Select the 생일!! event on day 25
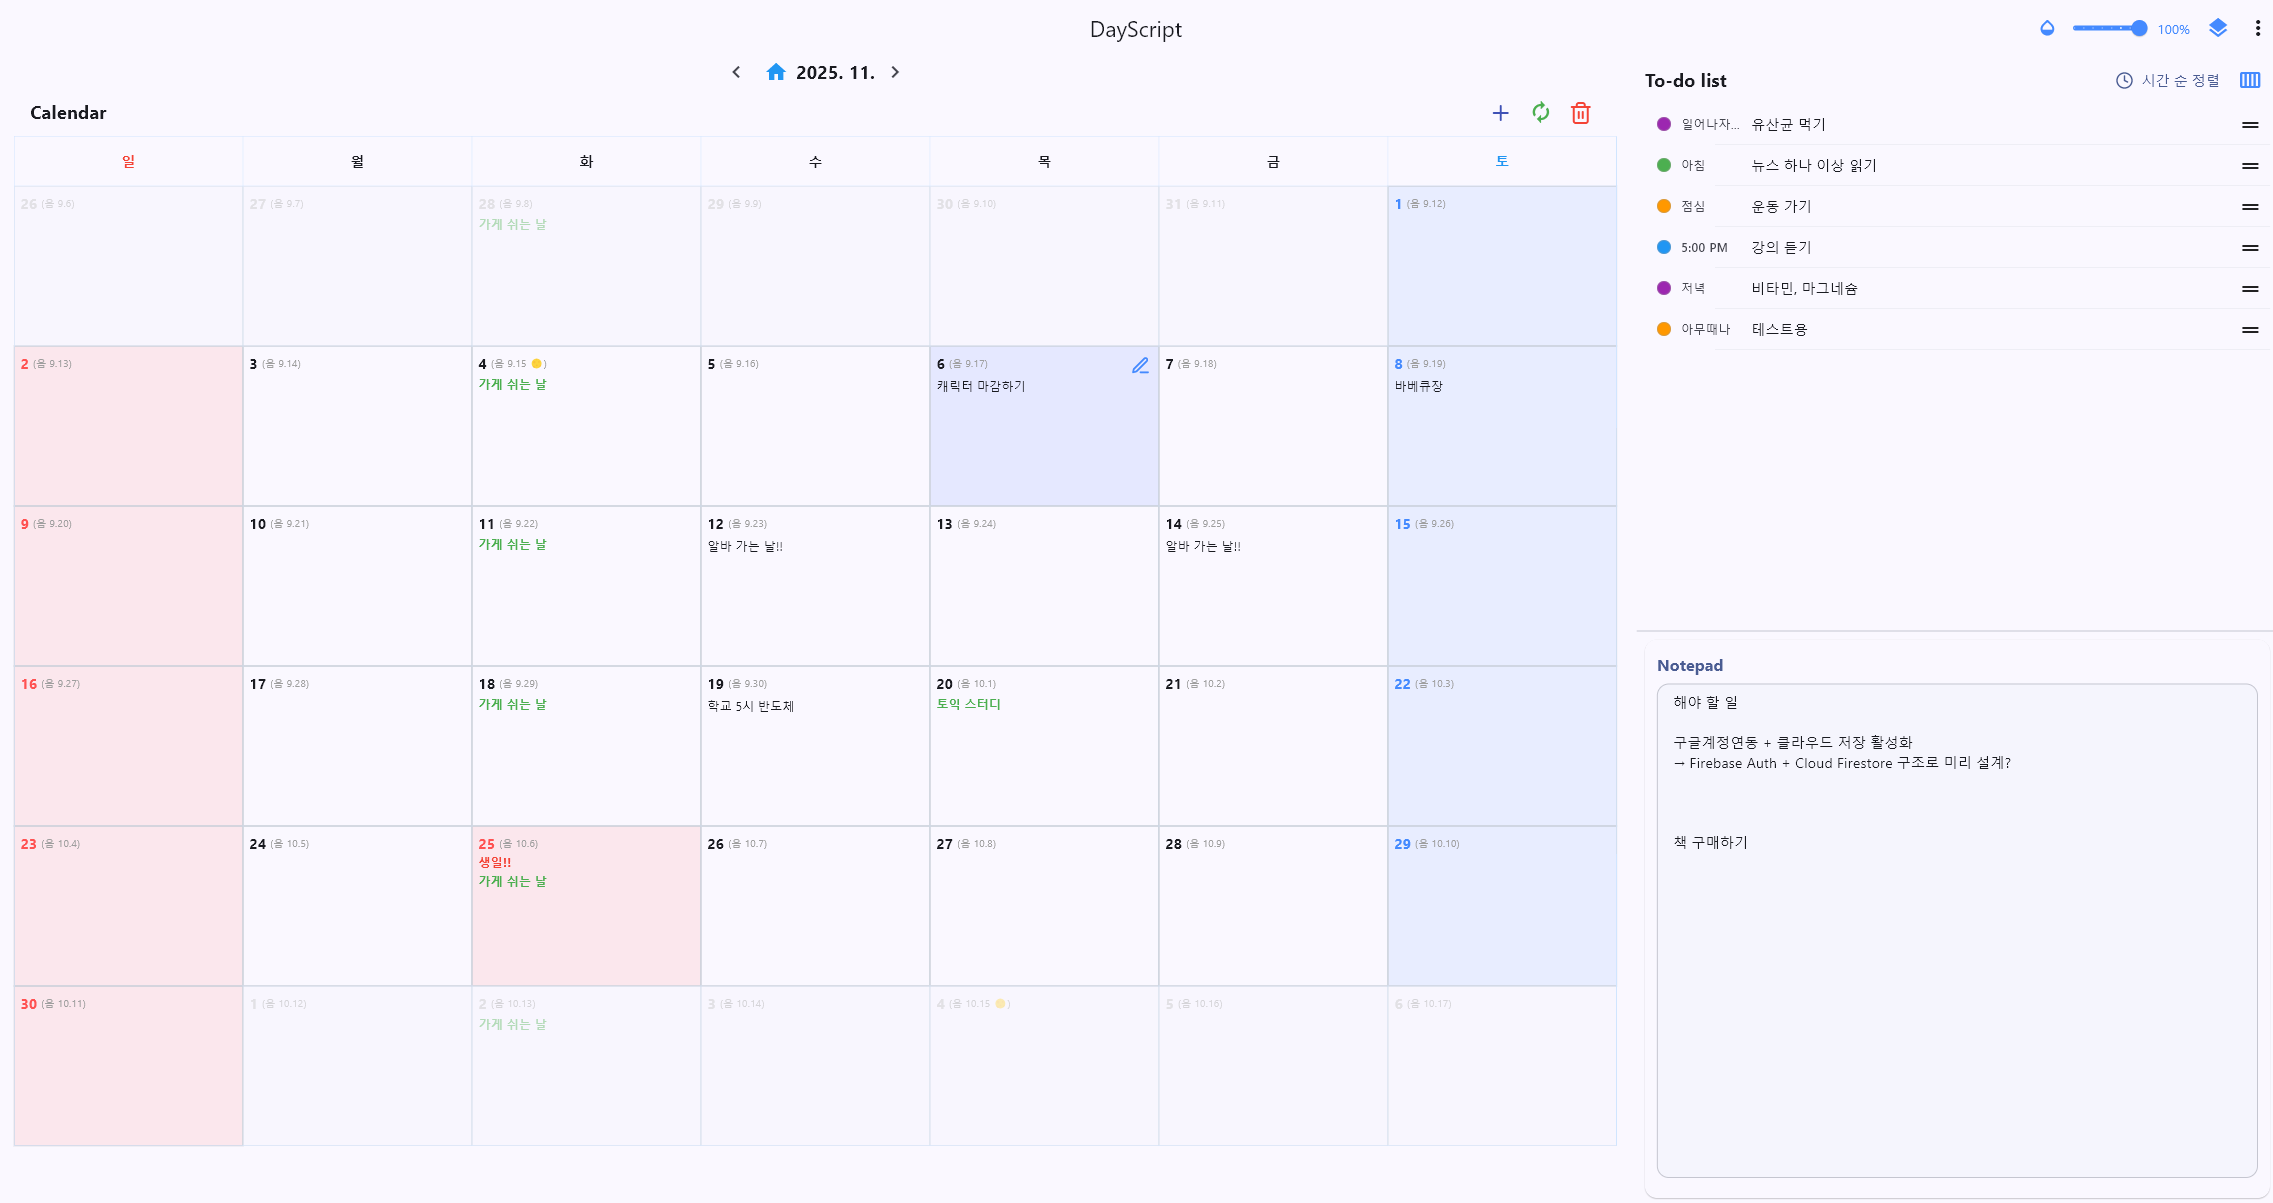The image size is (2273, 1203). (494, 862)
